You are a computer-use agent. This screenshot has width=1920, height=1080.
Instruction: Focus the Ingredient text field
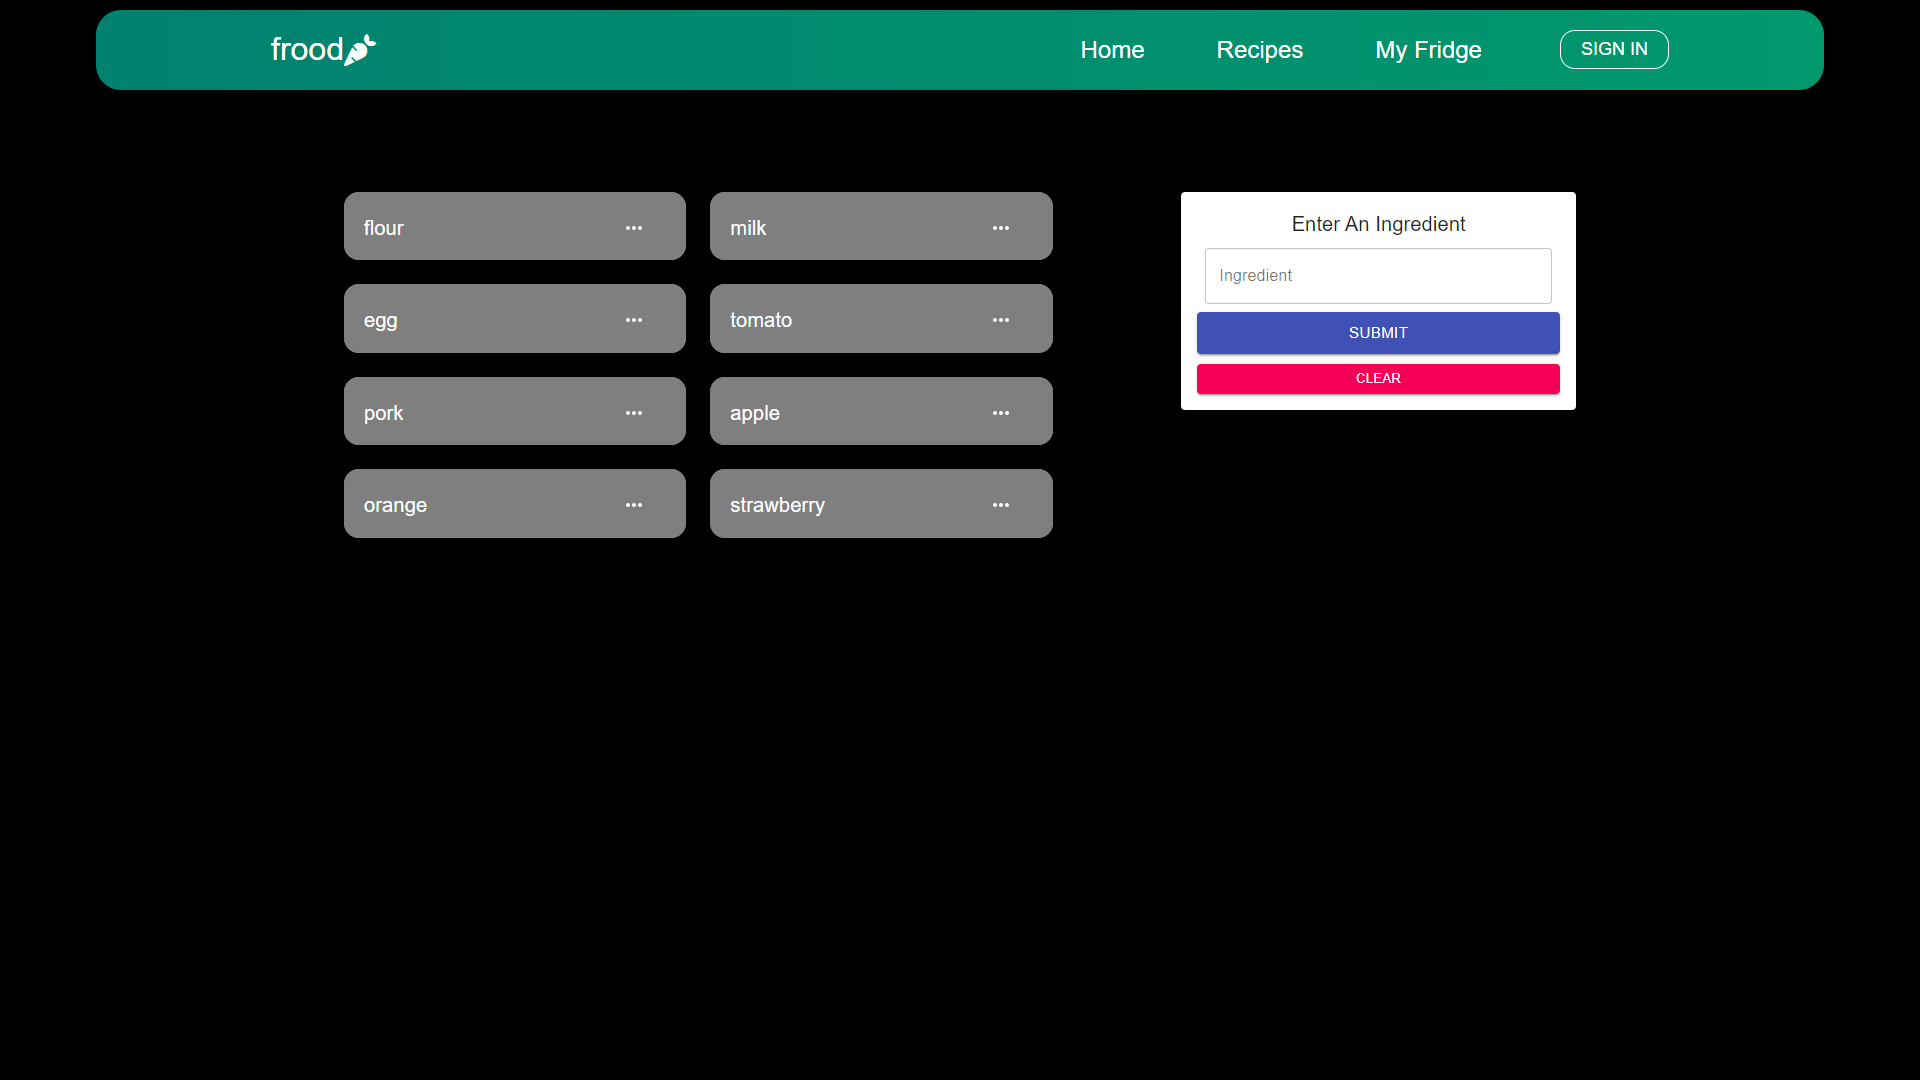point(1377,276)
